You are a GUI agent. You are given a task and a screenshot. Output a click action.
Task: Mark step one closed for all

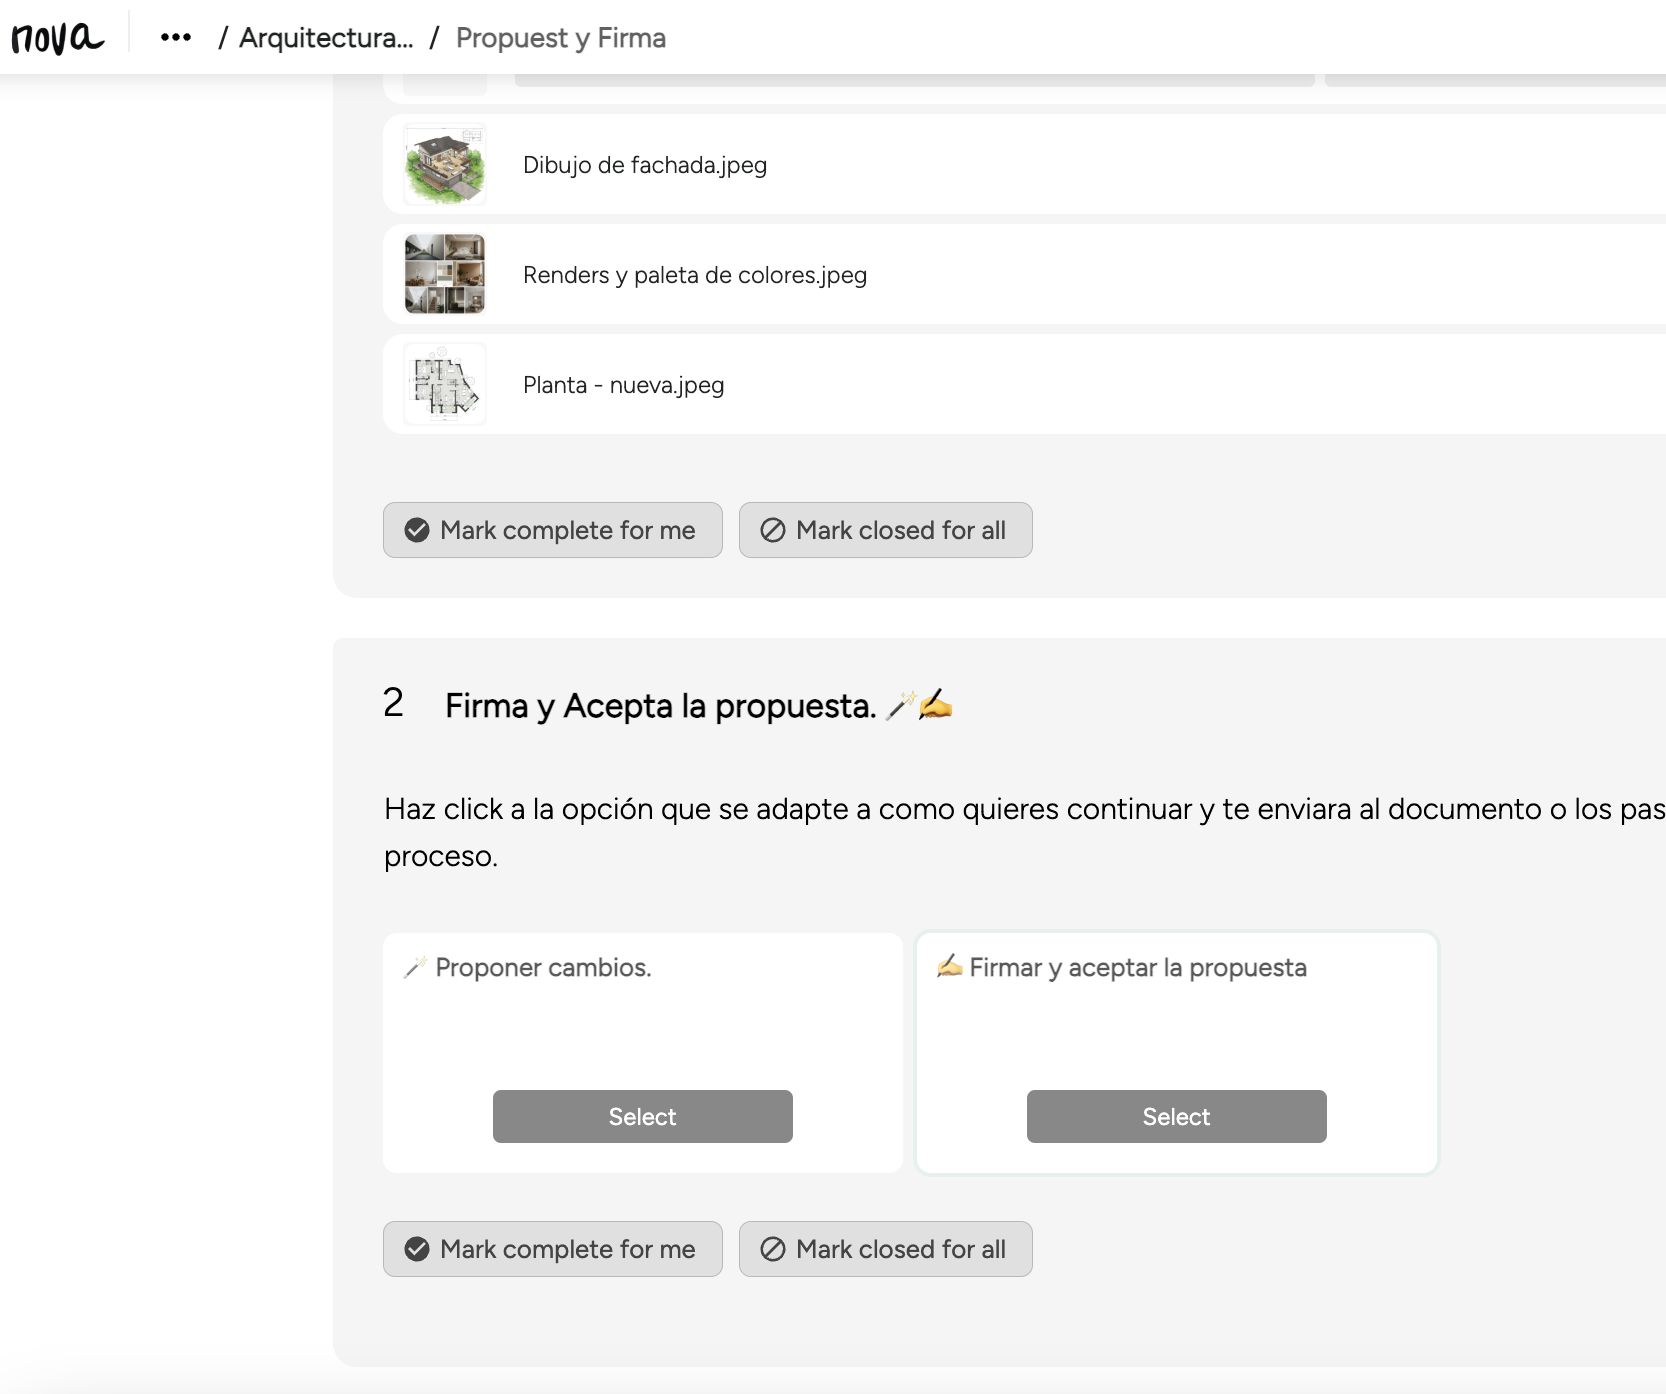pyautogui.click(x=885, y=530)
